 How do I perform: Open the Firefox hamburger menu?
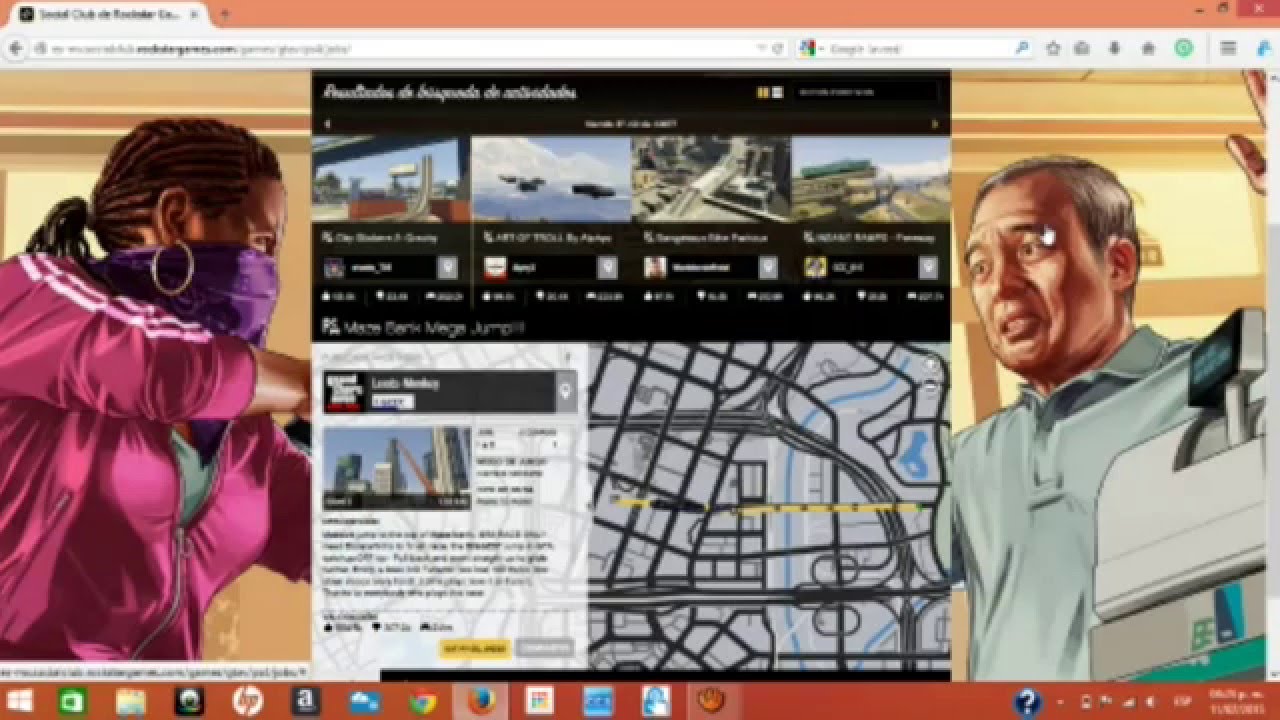1228,48
